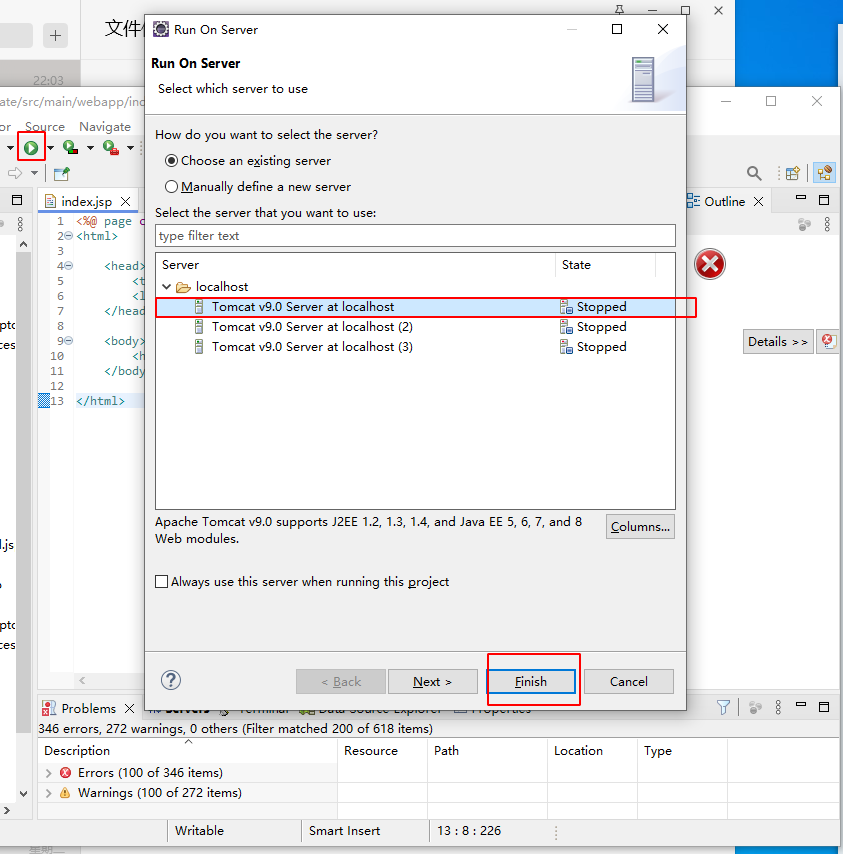Click the Run External Tools icon
The height and width of the screenshot is (854, 843).
coord(110,148)
